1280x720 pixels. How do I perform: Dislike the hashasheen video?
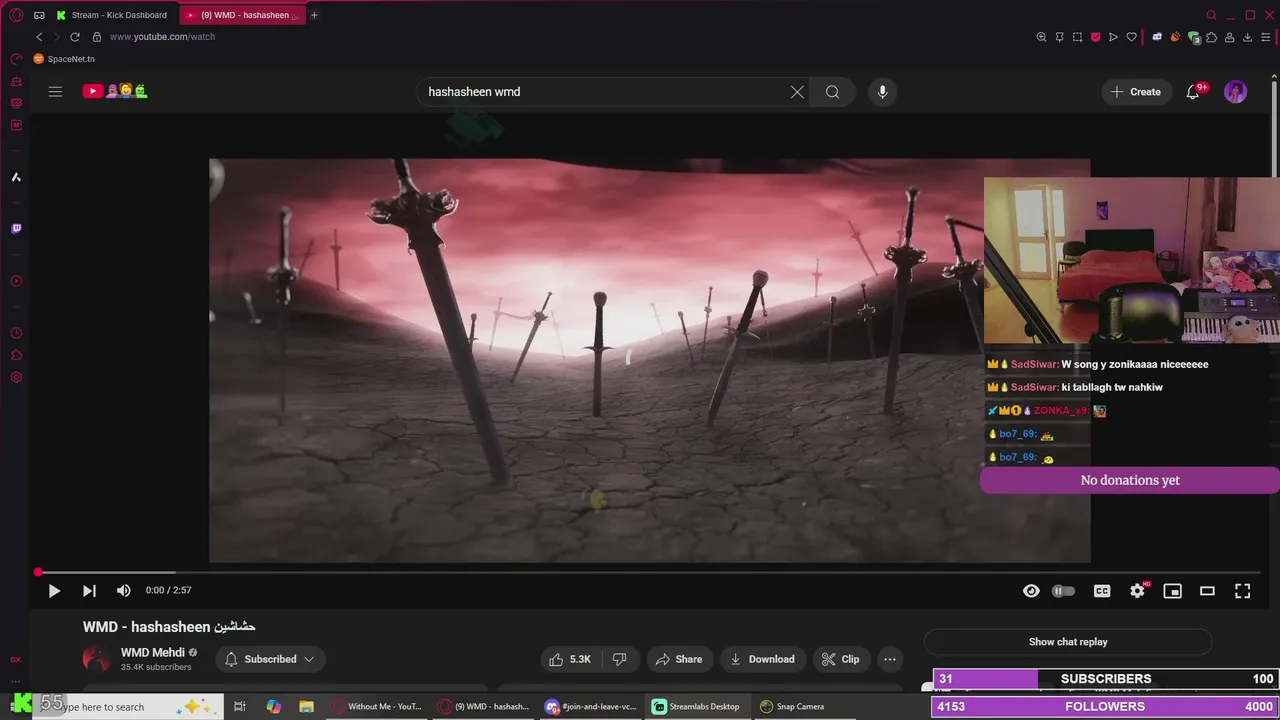619,659
